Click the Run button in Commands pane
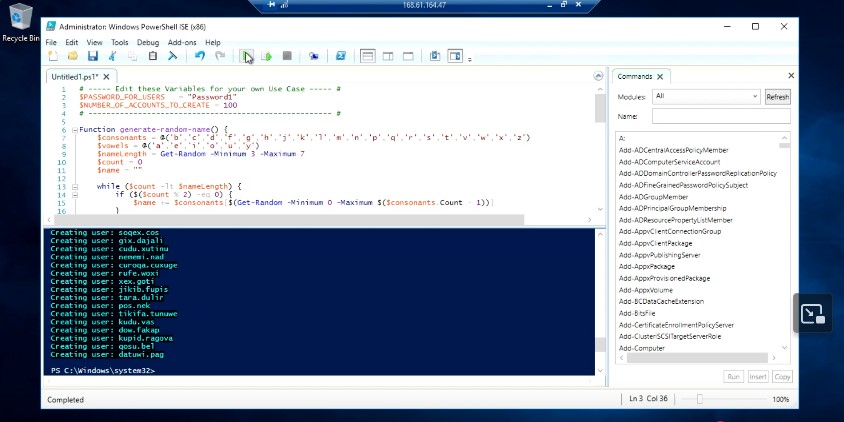Image resolution: width=844 pixels, height=422 pixels. pos(733,377)
